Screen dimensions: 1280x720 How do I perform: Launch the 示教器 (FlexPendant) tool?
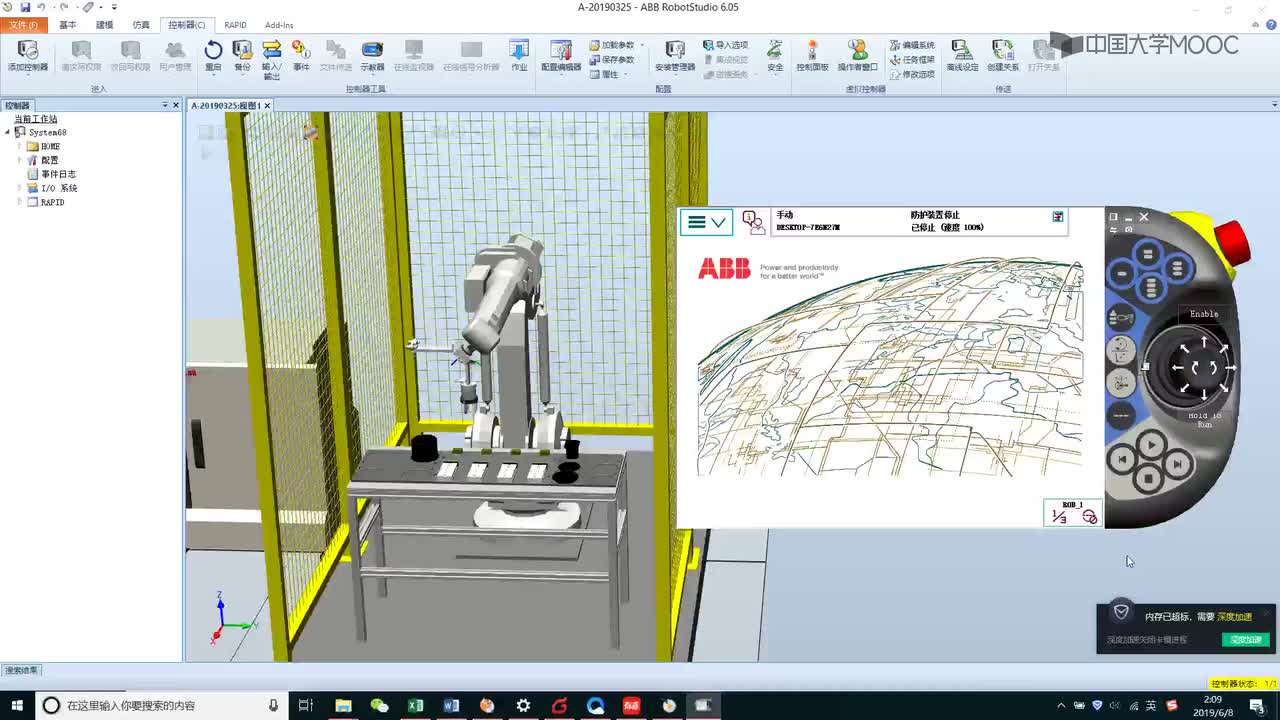pyautogui.click(x=372, y=56)
